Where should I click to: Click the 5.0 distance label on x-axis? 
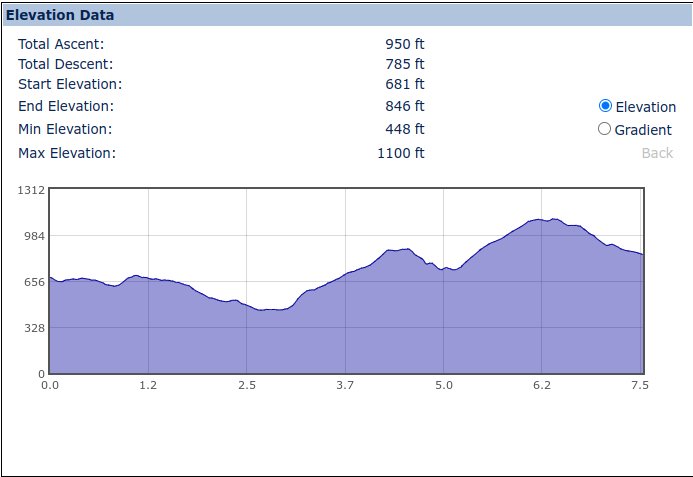coord(444,385)
